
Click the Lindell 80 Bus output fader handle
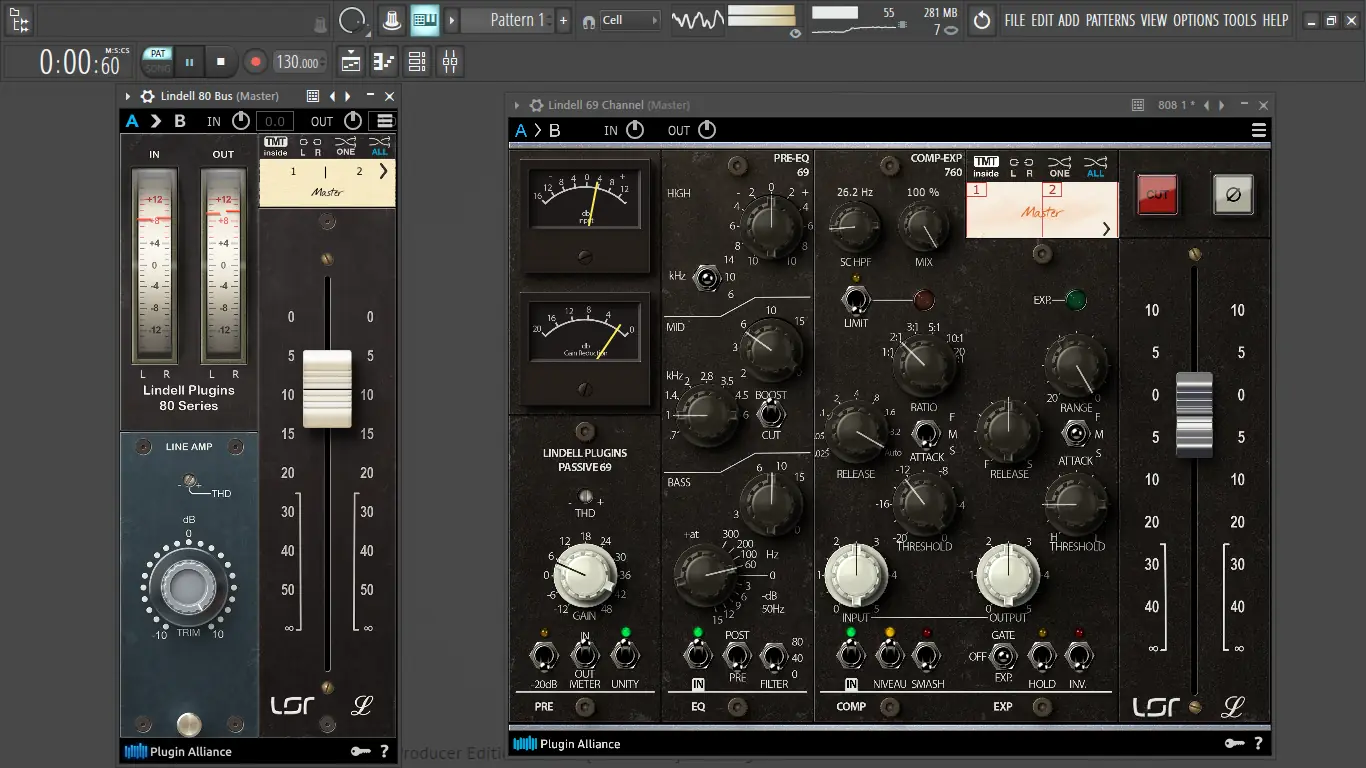[327, 388]
